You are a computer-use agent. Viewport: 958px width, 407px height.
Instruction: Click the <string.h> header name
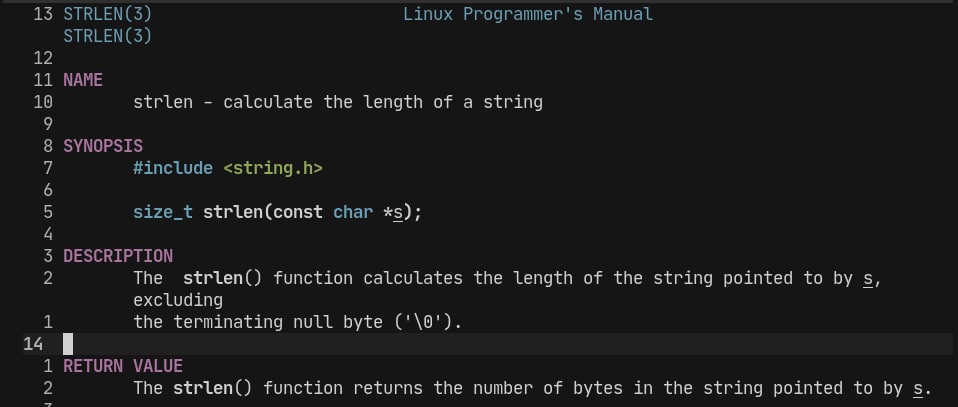(273, 168)
